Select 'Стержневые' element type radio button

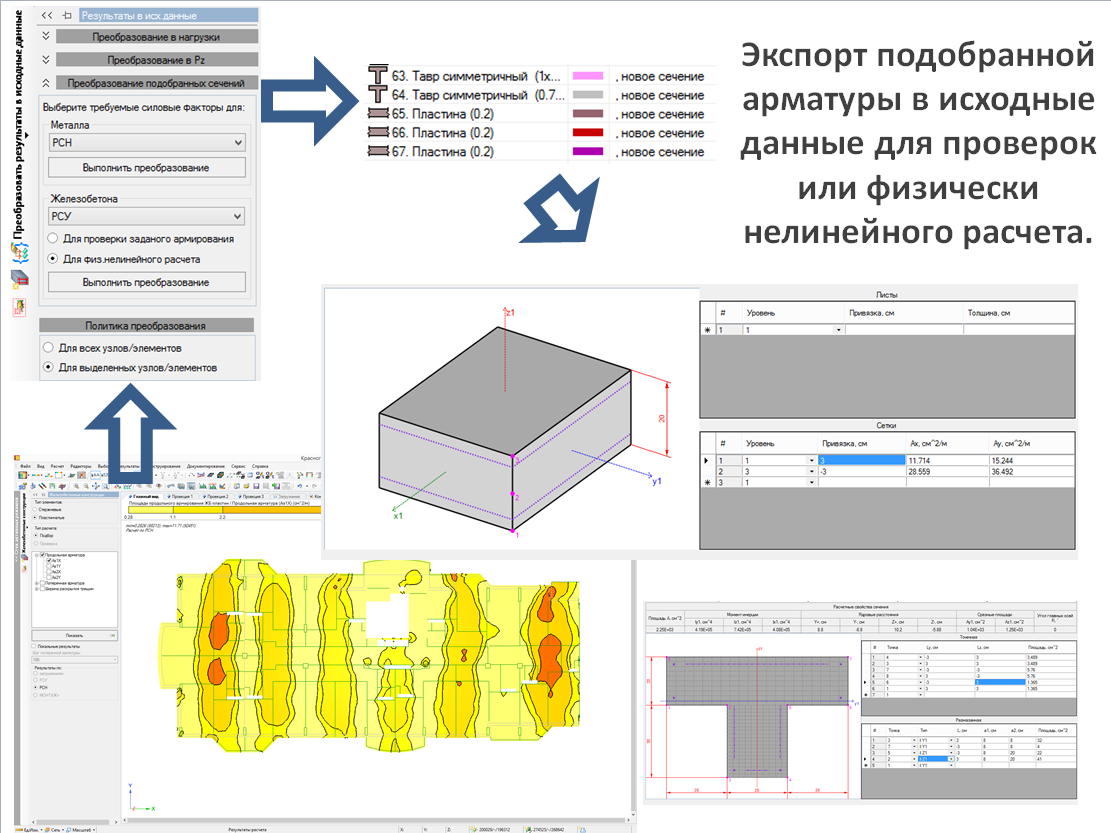tap(35, 509)
